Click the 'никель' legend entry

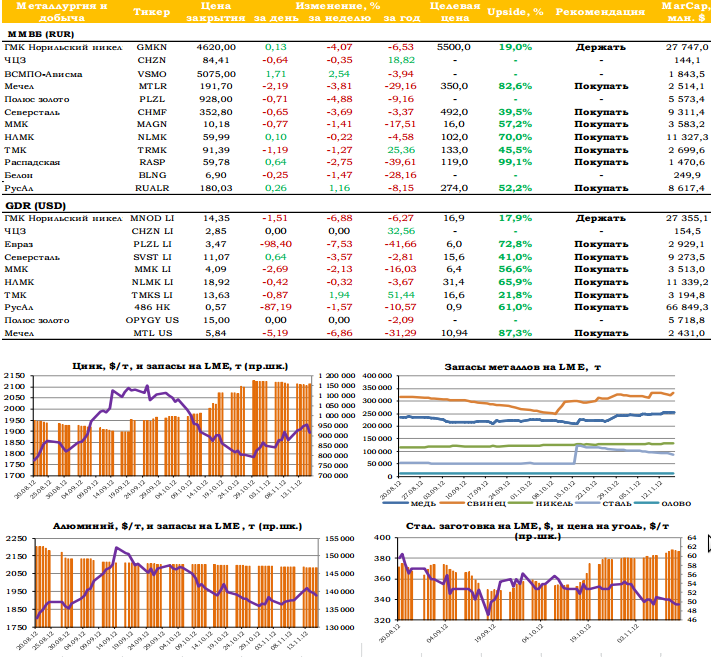pyautogui.click(x=541, y=503)
